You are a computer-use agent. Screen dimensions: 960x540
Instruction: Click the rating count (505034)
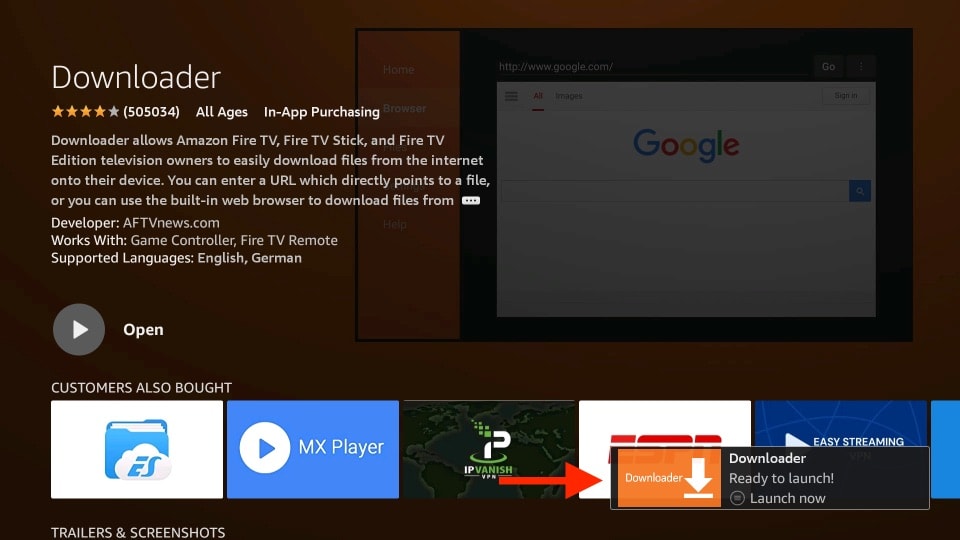click(151, 112)
